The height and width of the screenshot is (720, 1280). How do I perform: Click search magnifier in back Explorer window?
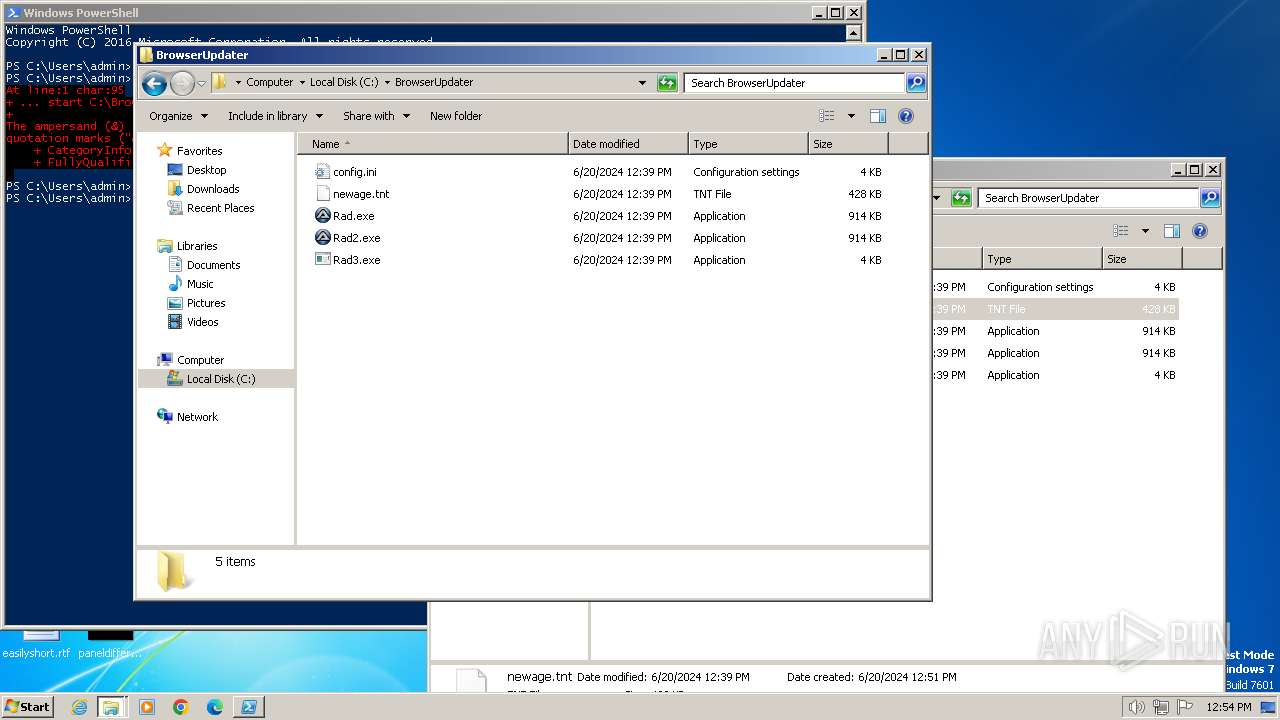[x=1210, y=198]
